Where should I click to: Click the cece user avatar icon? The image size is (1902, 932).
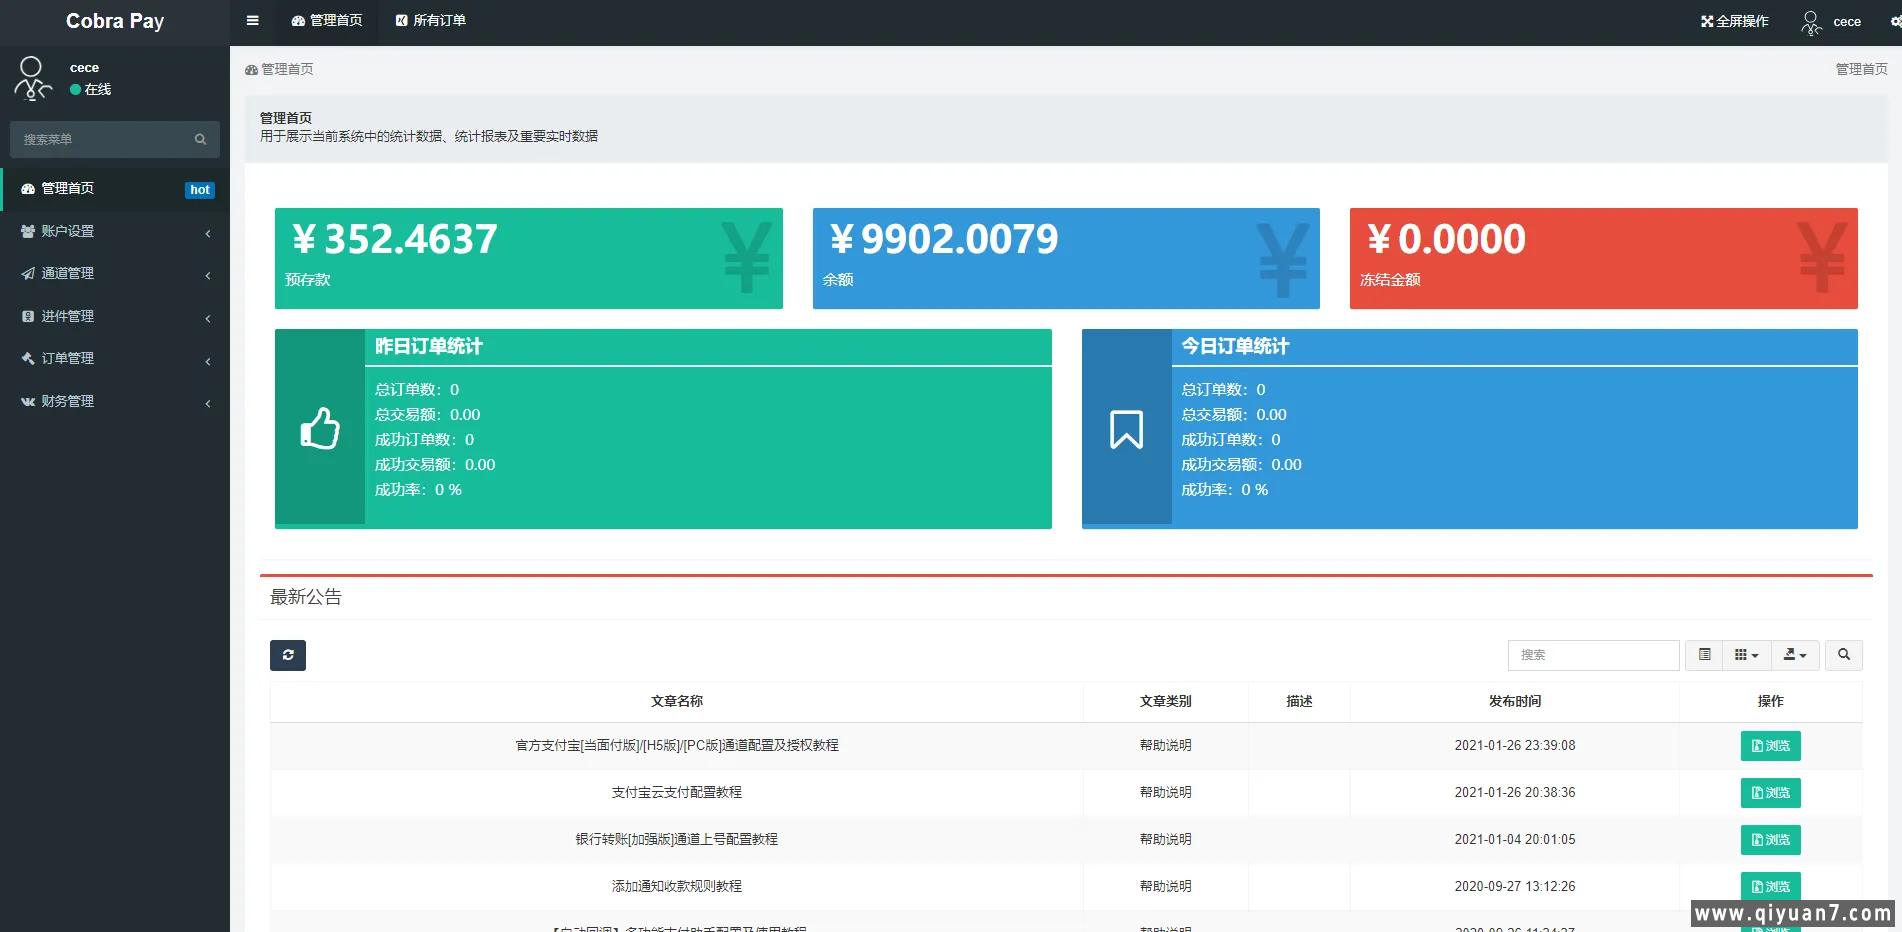click(x=1811, y=20)
